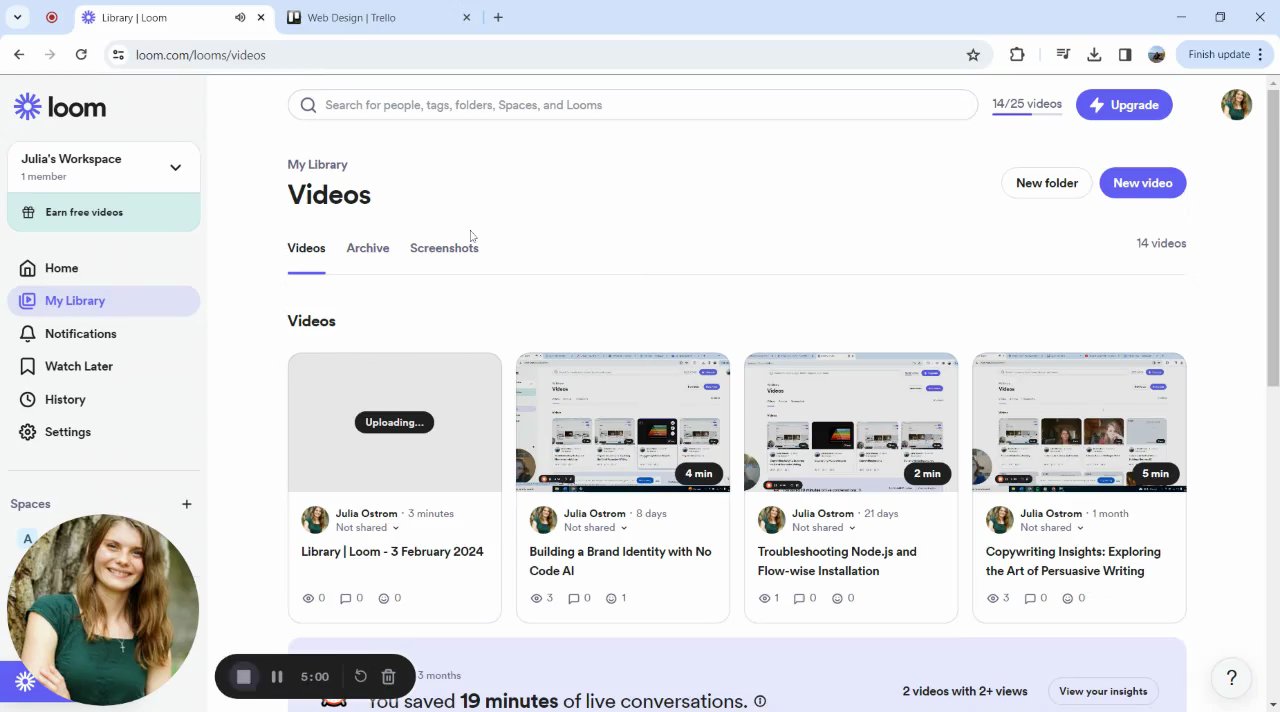Open browser extensions puzzle icon
The height and width of the screenshot is (712, 1280).
coord(1017,55)
